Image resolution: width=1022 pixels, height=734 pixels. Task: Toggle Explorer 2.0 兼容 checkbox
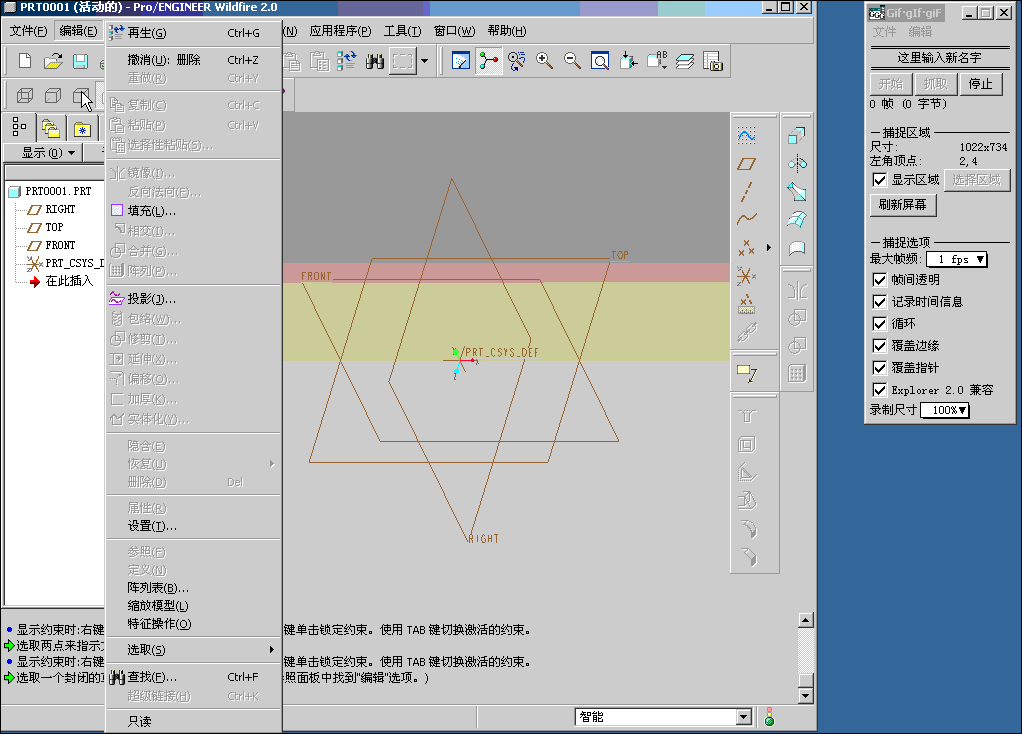pyautogui.click(x=879, y=390)
